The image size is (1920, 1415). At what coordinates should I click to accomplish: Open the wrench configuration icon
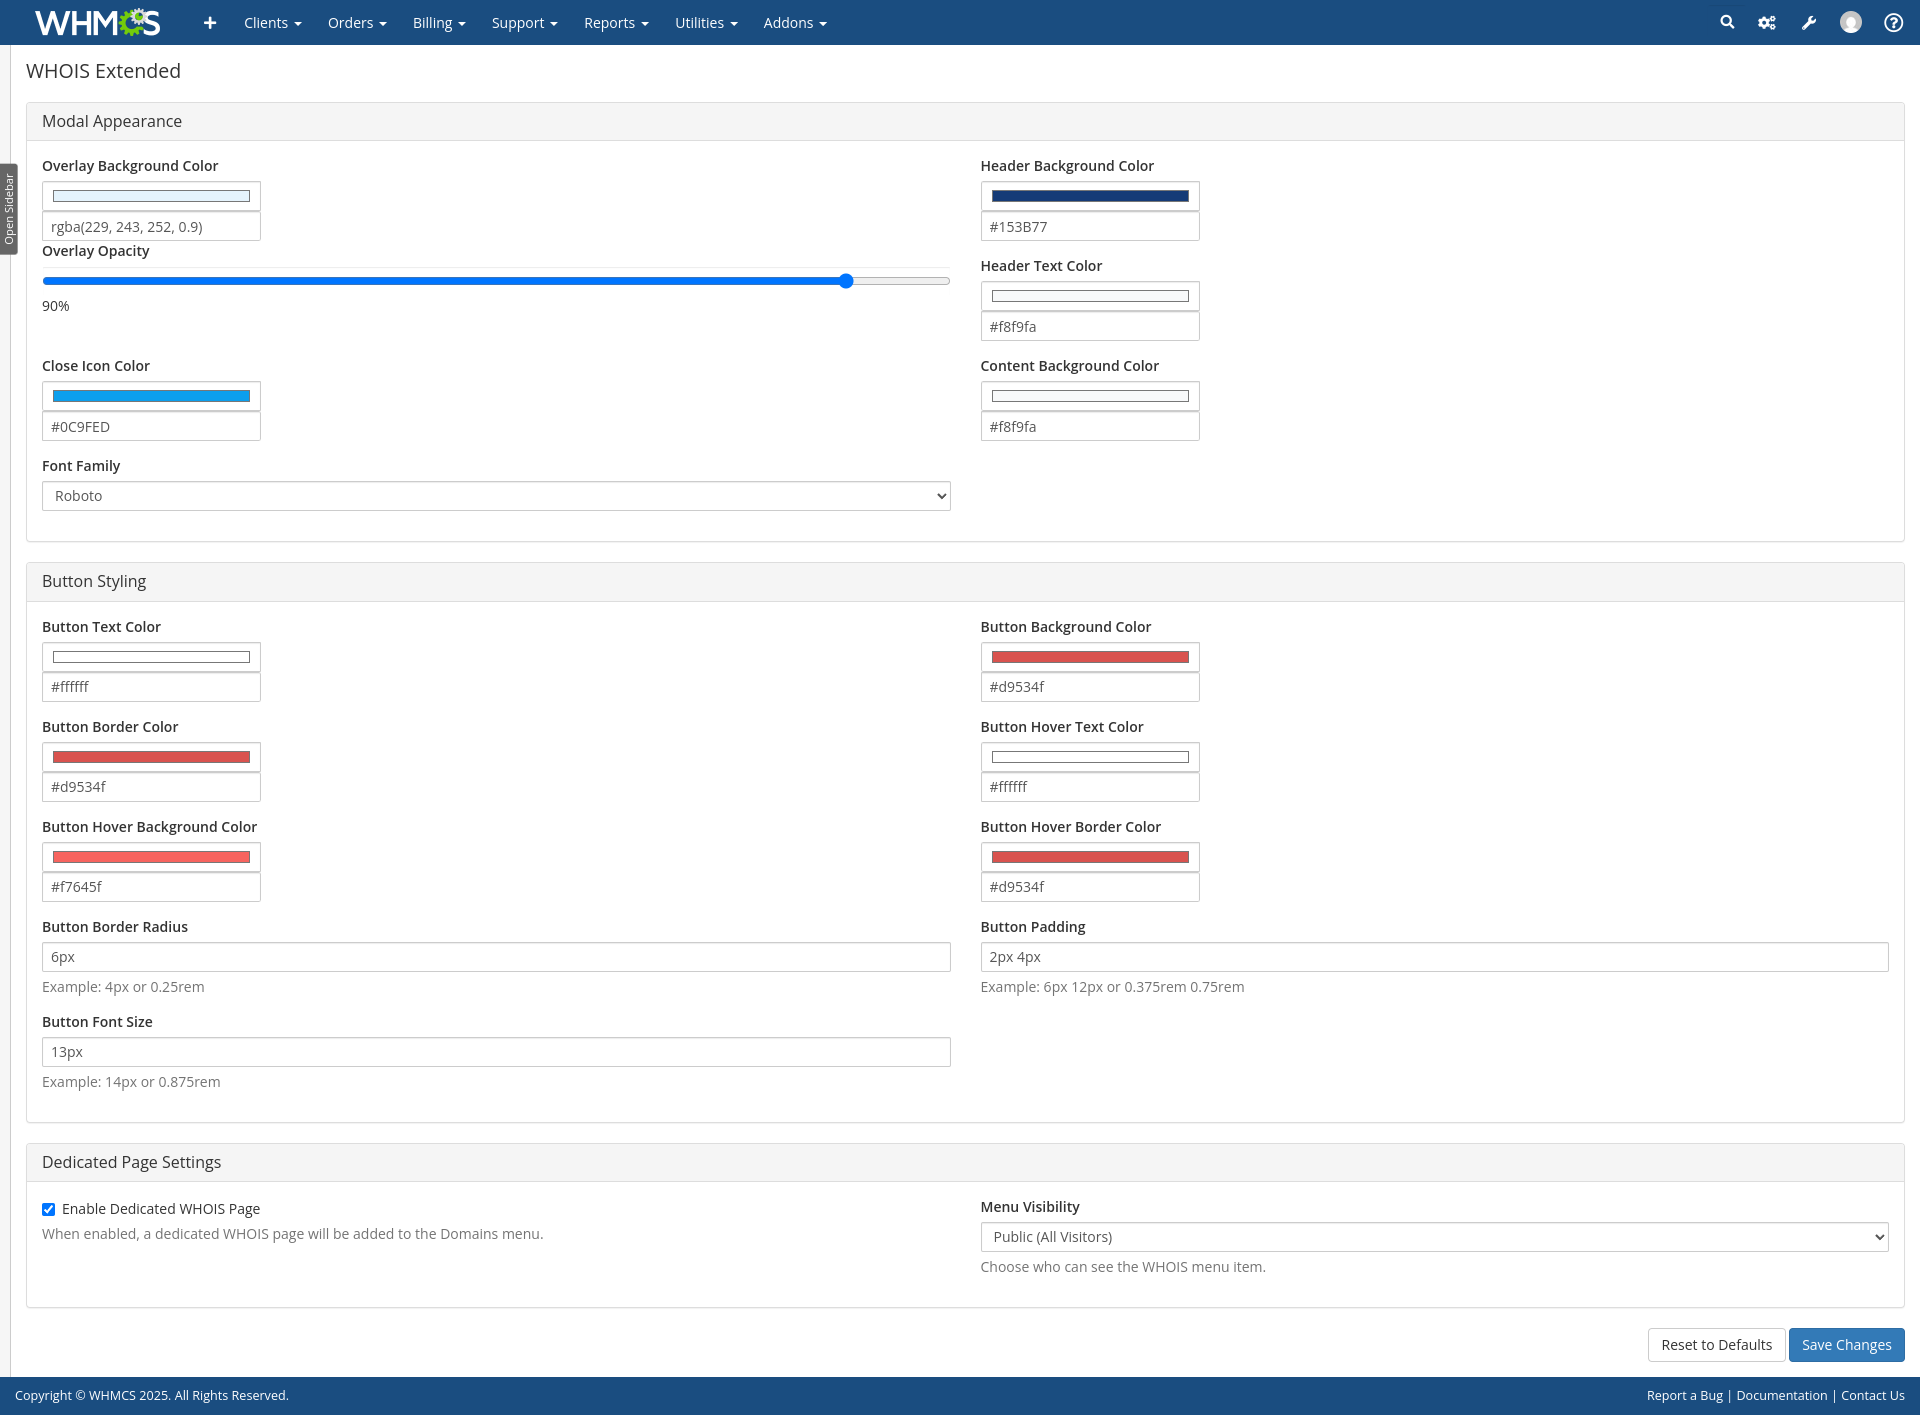coord(1809,23)
